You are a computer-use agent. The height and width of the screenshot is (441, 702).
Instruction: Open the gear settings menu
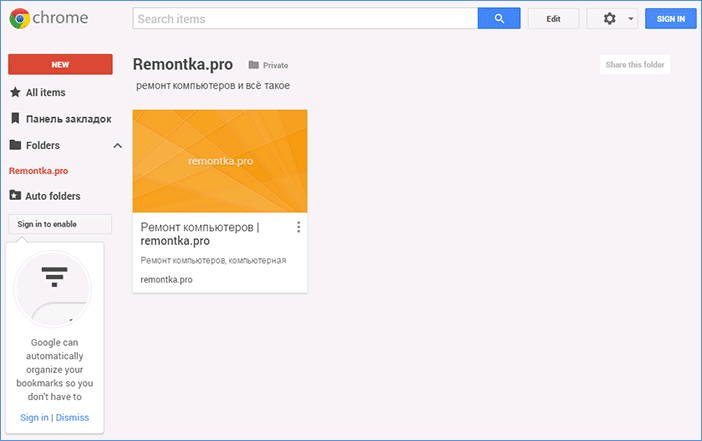[610, 19]
